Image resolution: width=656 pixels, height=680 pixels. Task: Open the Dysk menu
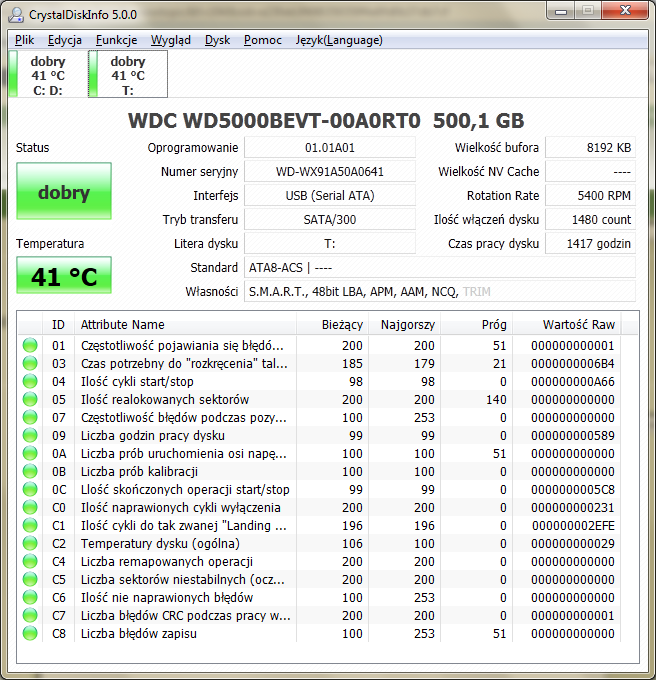click(217, 40)
